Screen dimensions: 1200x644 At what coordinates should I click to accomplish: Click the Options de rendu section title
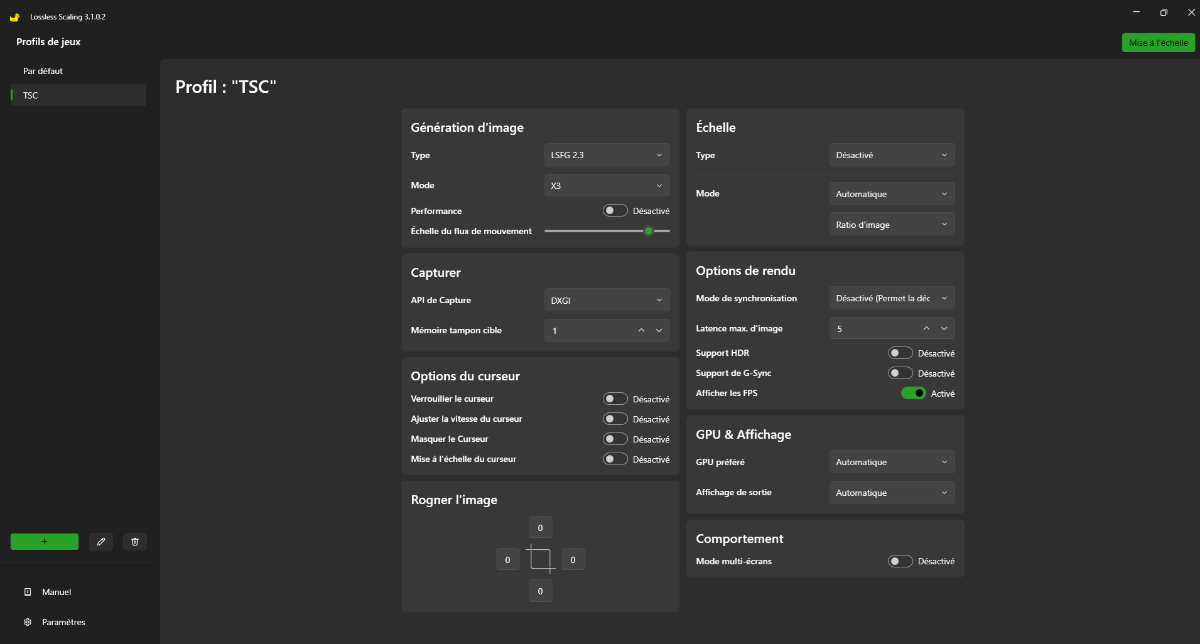click(x=745, y=271)
